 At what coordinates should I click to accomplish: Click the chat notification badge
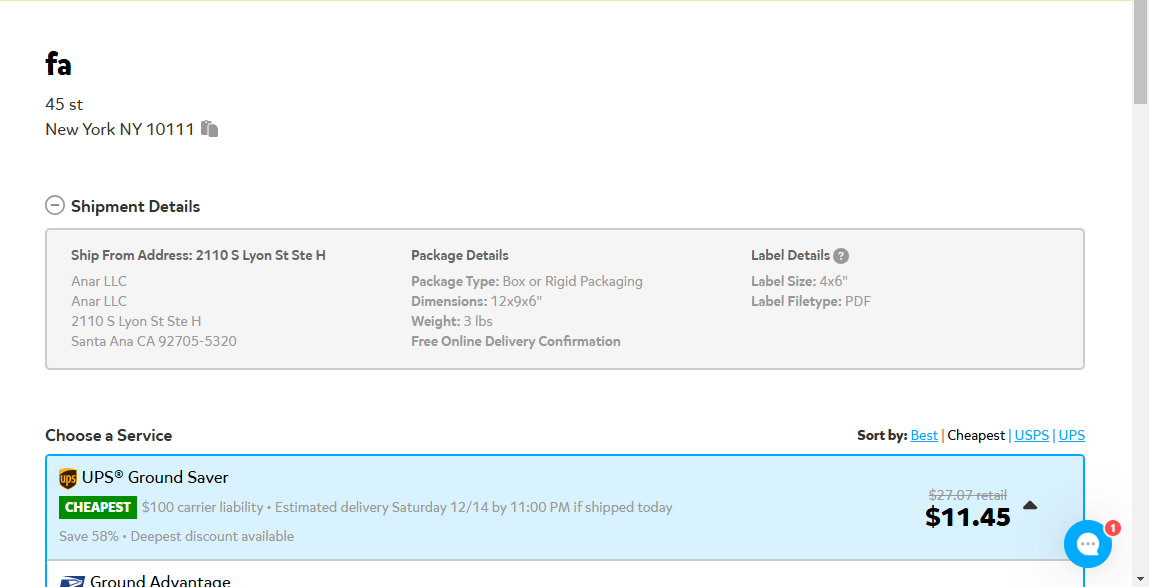[x=1112, y=528]
